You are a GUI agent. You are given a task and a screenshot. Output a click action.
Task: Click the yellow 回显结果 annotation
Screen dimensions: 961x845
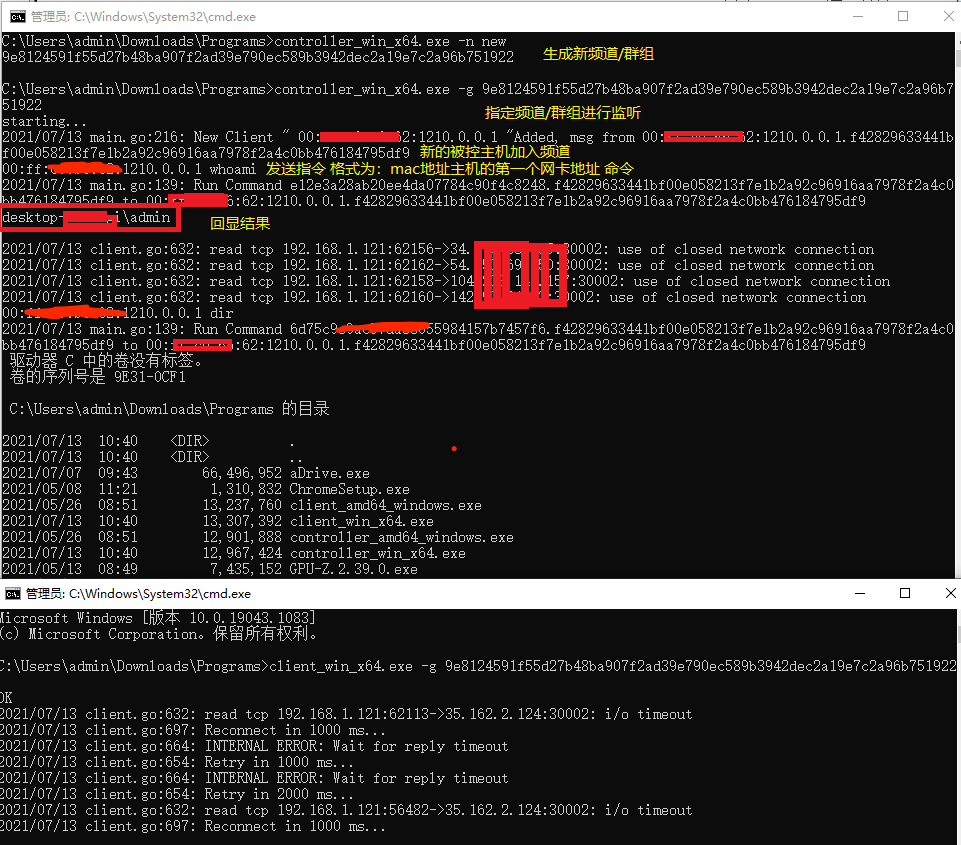(240, 224)
